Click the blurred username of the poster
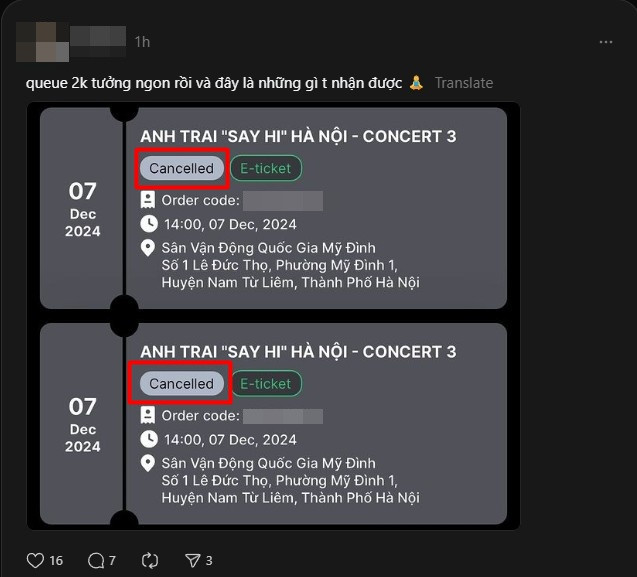The image size is (637, 577). click(x=97, y=41)
